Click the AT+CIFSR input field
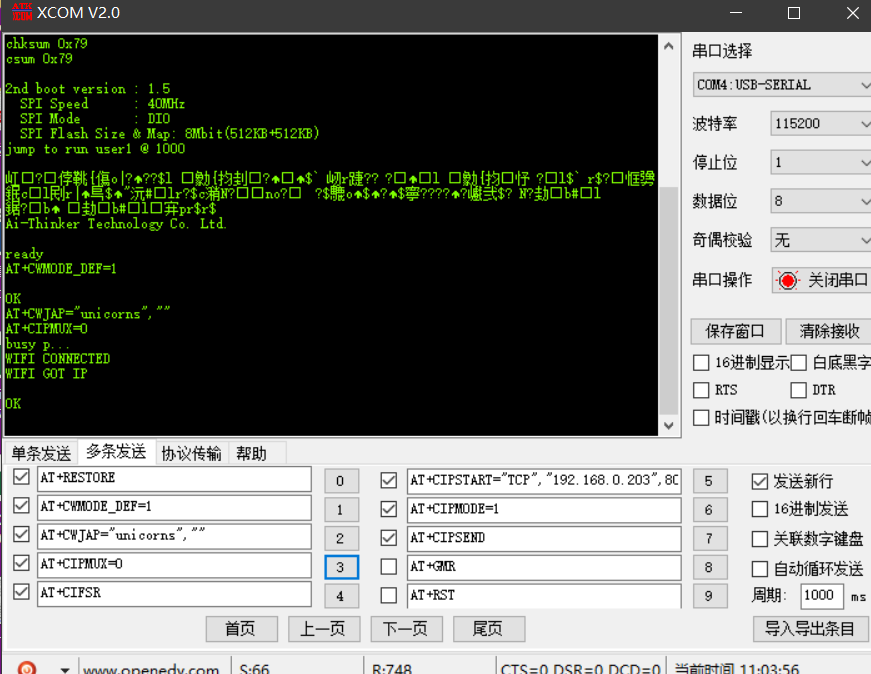Screen dimensions: 871x674 tap(174, 594)
